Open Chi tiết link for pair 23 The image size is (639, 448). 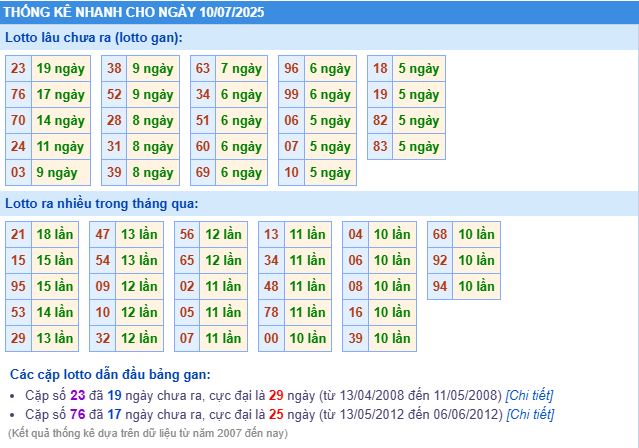[529, 395]
